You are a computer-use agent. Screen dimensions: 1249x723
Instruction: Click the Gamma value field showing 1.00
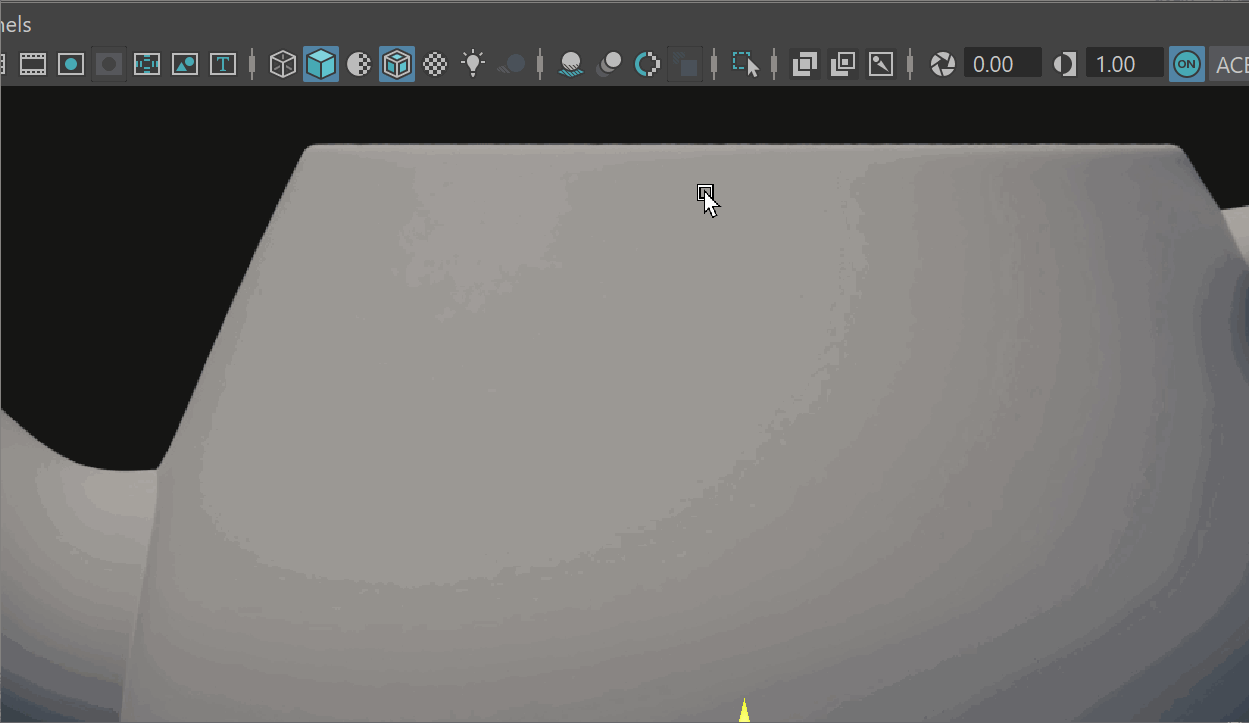pos(1124,64)
